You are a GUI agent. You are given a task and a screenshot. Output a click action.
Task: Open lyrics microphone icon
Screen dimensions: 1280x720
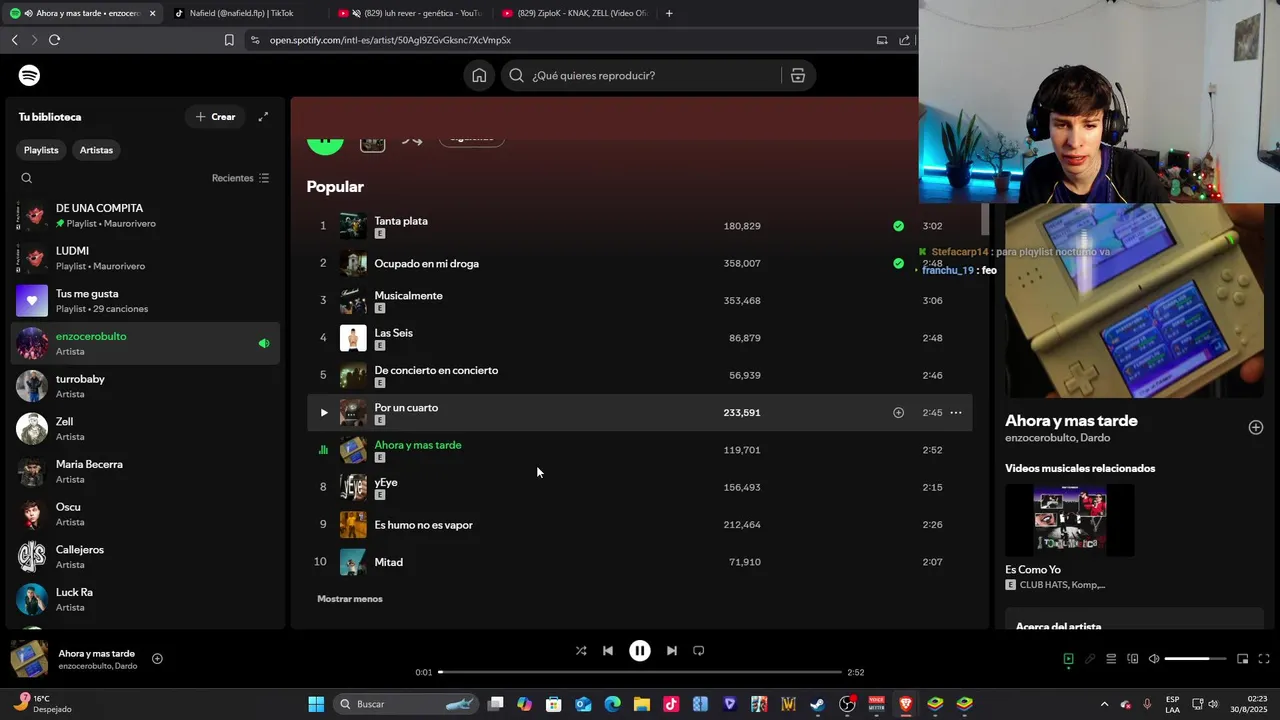[x=1090, y=659]
